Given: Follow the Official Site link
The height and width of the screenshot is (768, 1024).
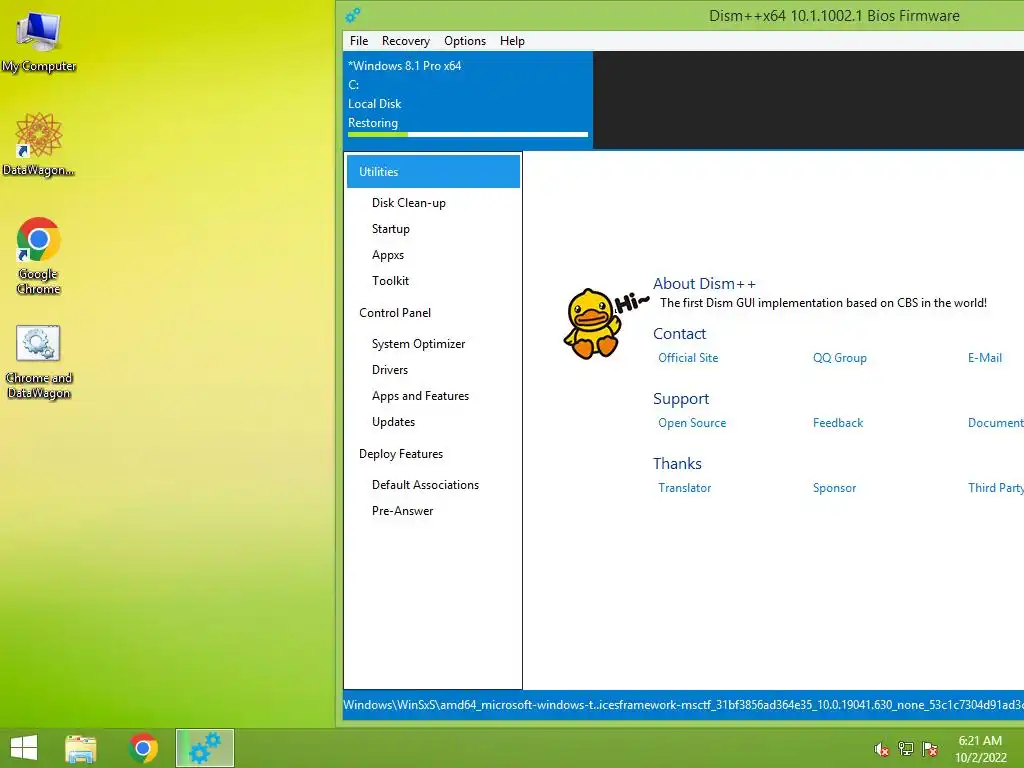Looking at the screenshot, I should [x=688, y=358].
